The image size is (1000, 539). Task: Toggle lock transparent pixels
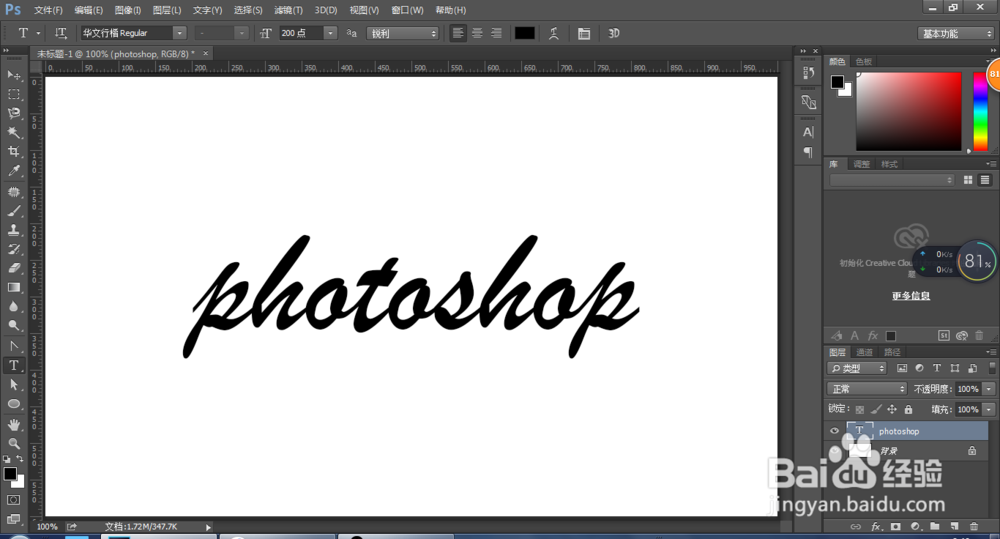(x=860, y=410)
